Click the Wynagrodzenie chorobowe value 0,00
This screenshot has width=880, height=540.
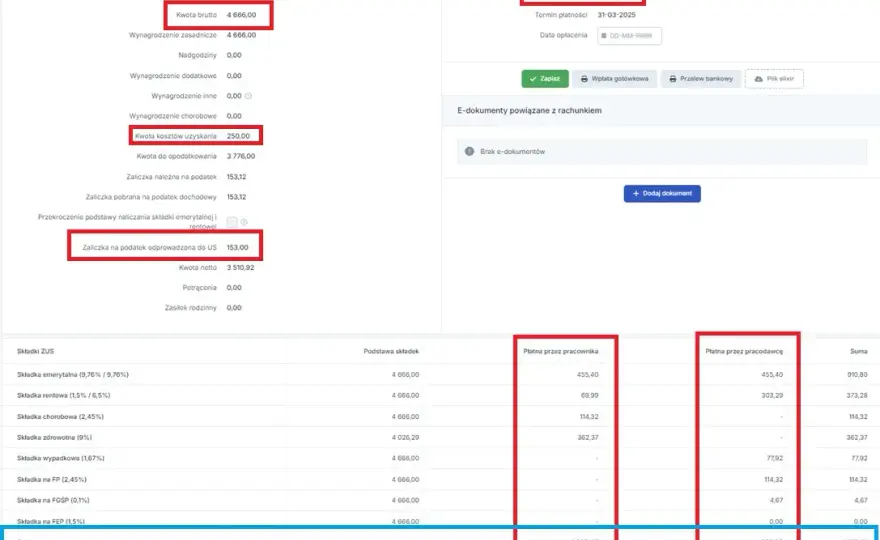pos(234,116)
